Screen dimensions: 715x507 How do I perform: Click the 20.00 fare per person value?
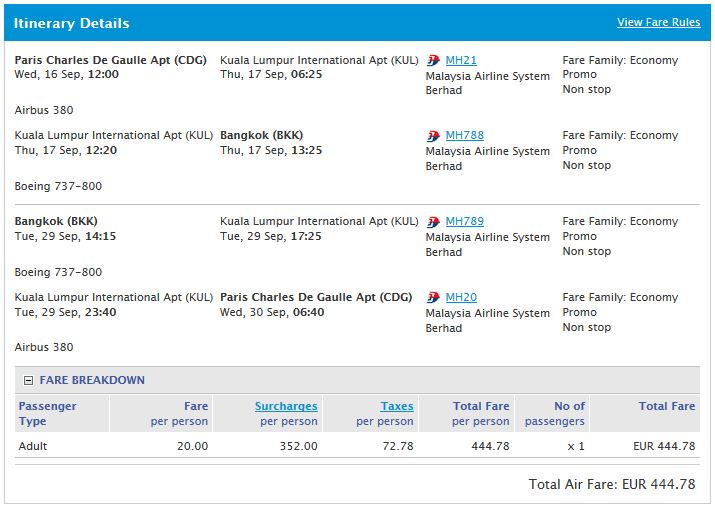coord(192,446)
